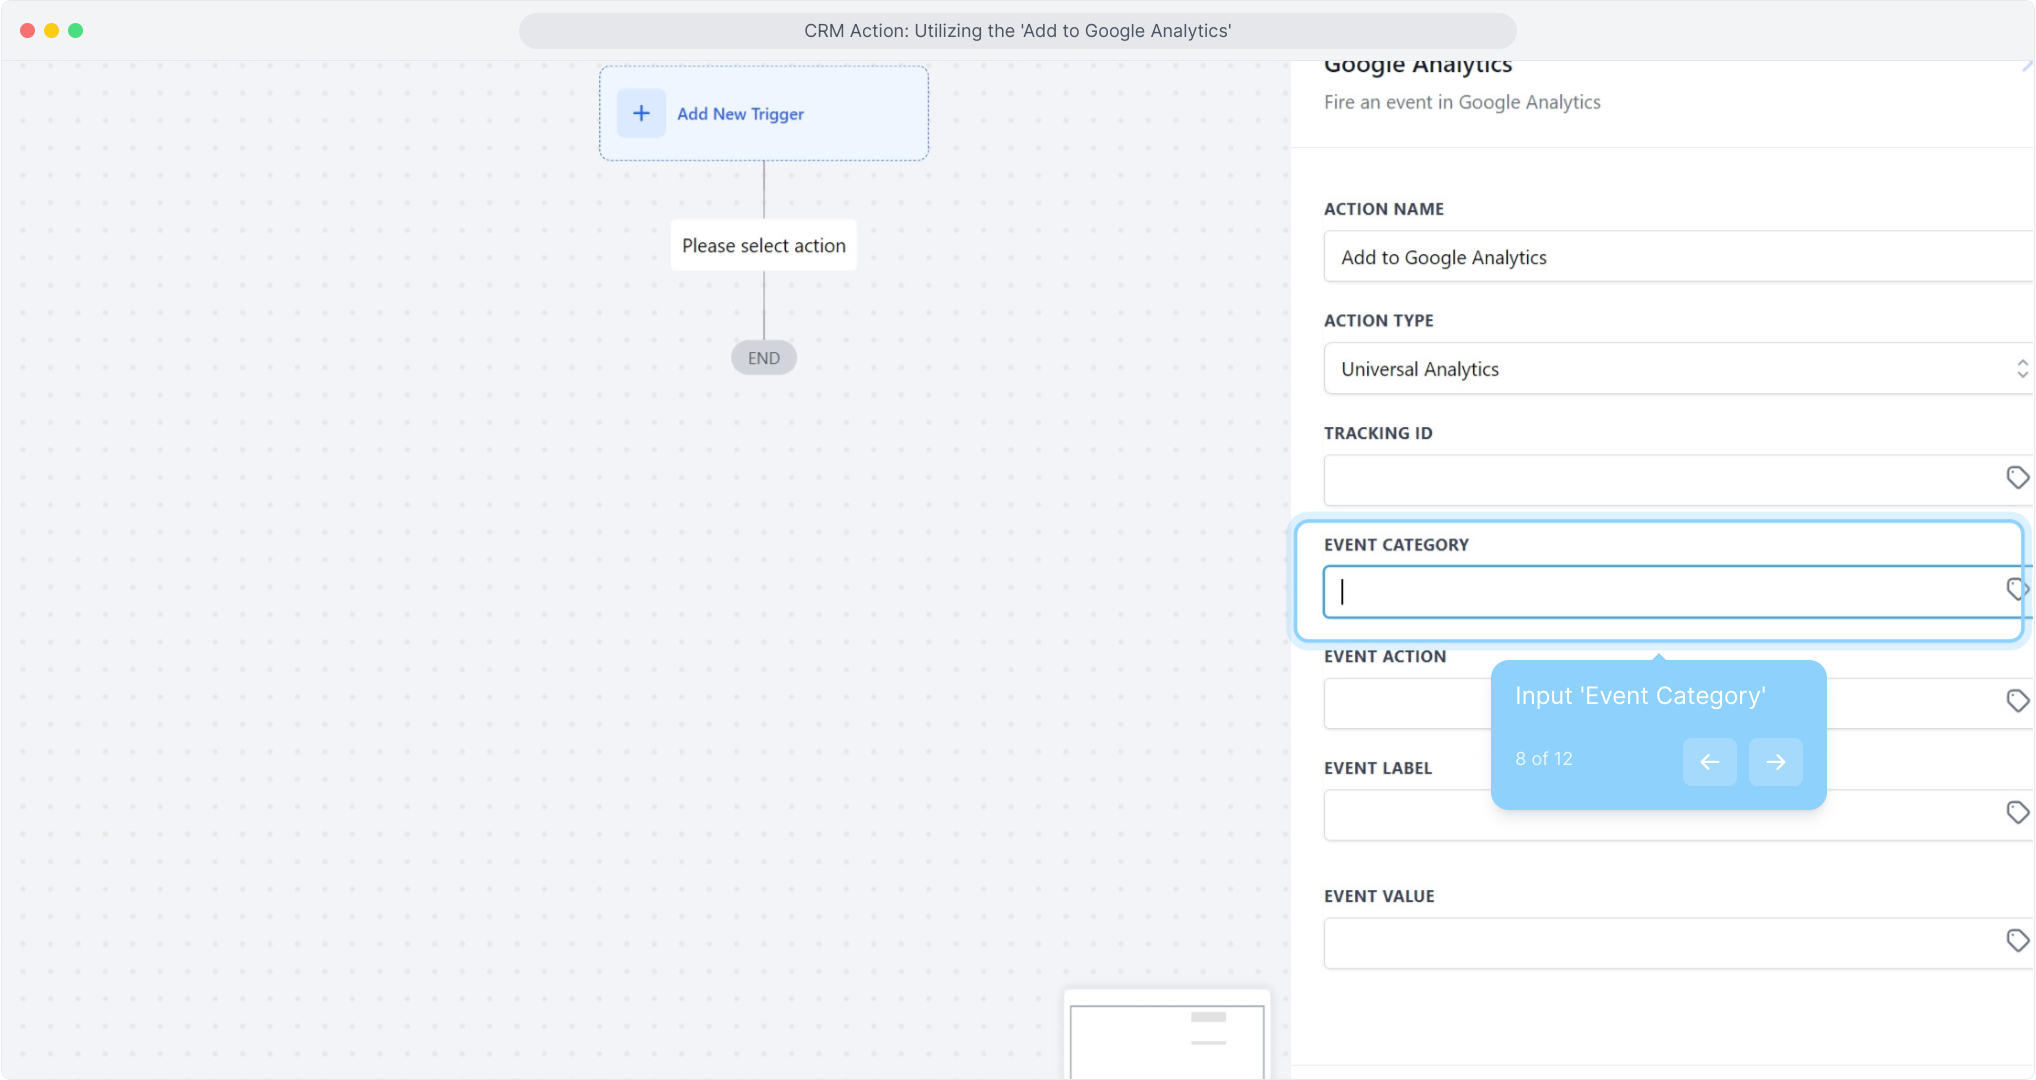Click the Please select action node
This screenshot has height=1080, width=2036.
coord(763,246)
